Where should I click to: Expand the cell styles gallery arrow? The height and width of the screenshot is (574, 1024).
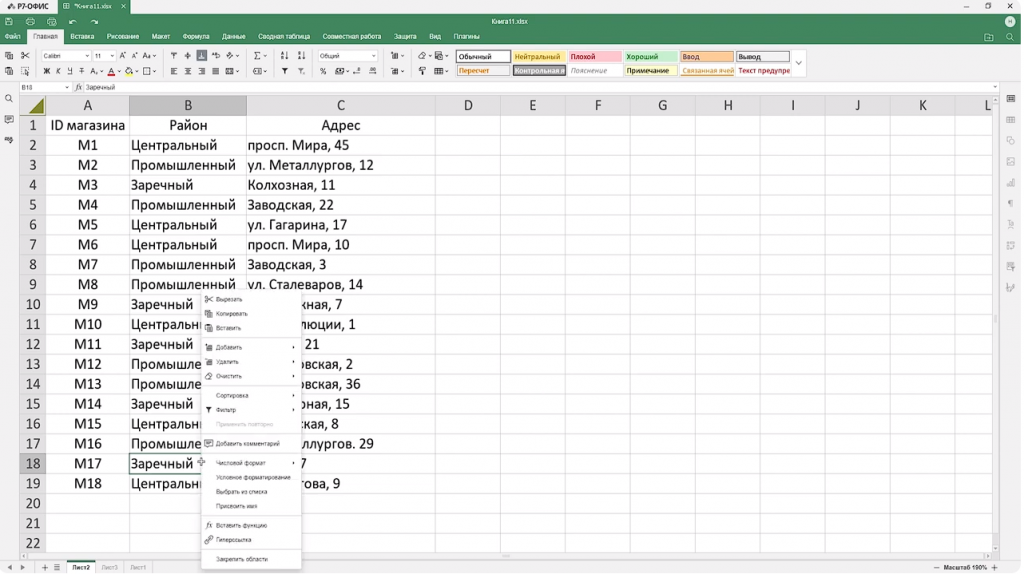[799, 63]
